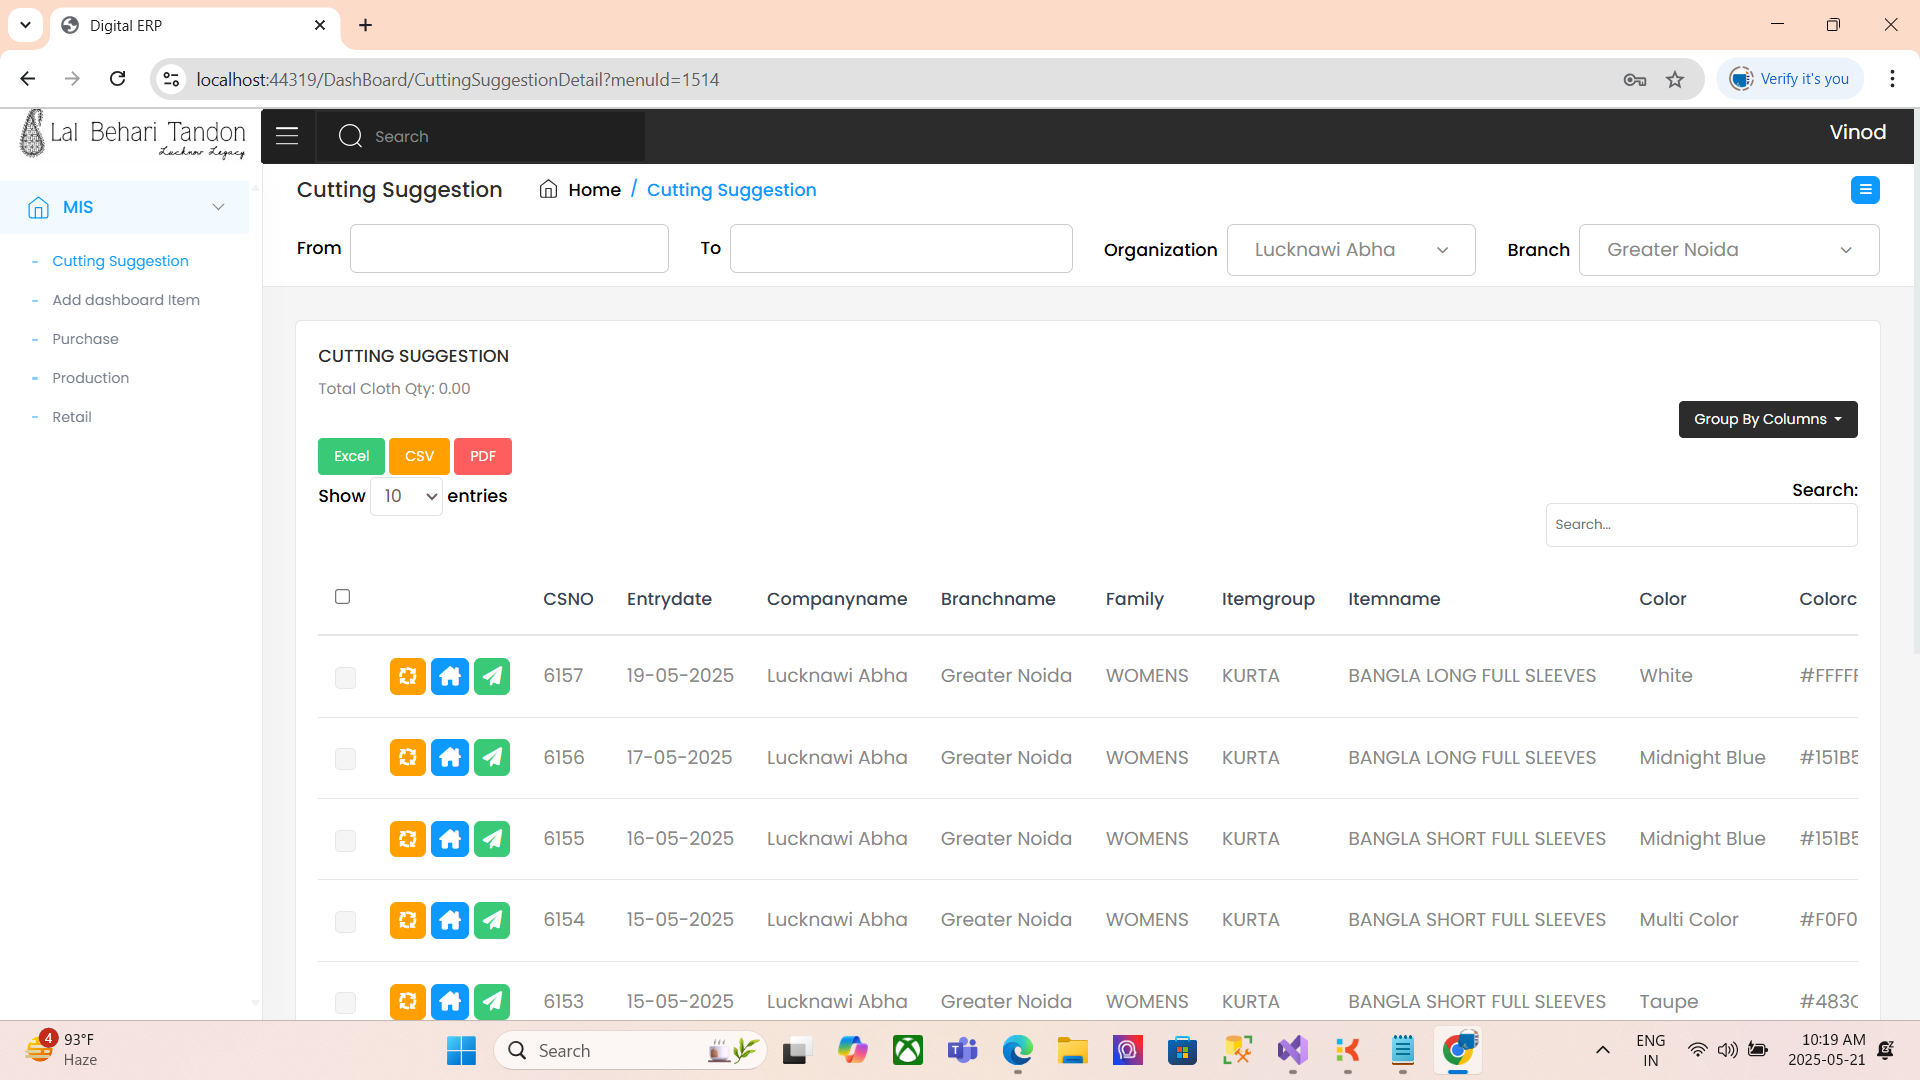
Task: Click the From date field
Action: point(509,248)
